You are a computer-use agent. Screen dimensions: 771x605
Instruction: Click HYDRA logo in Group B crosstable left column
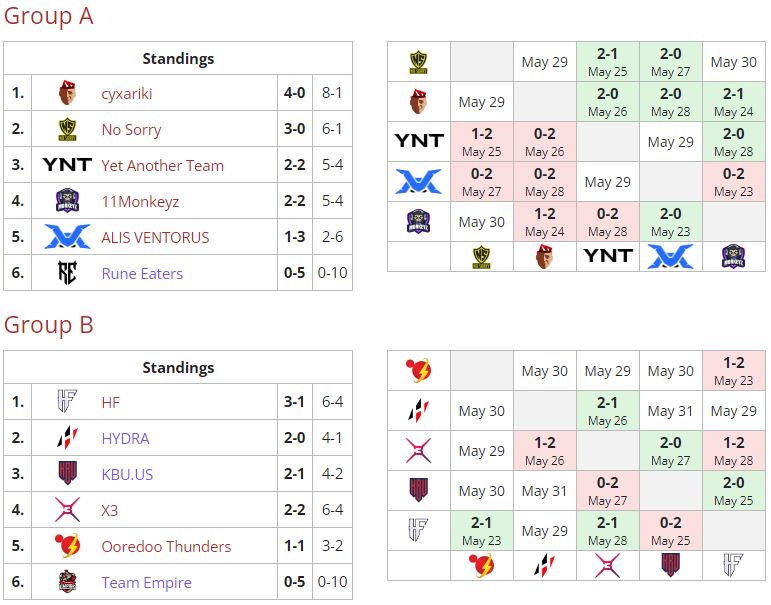tap(418, 411)
